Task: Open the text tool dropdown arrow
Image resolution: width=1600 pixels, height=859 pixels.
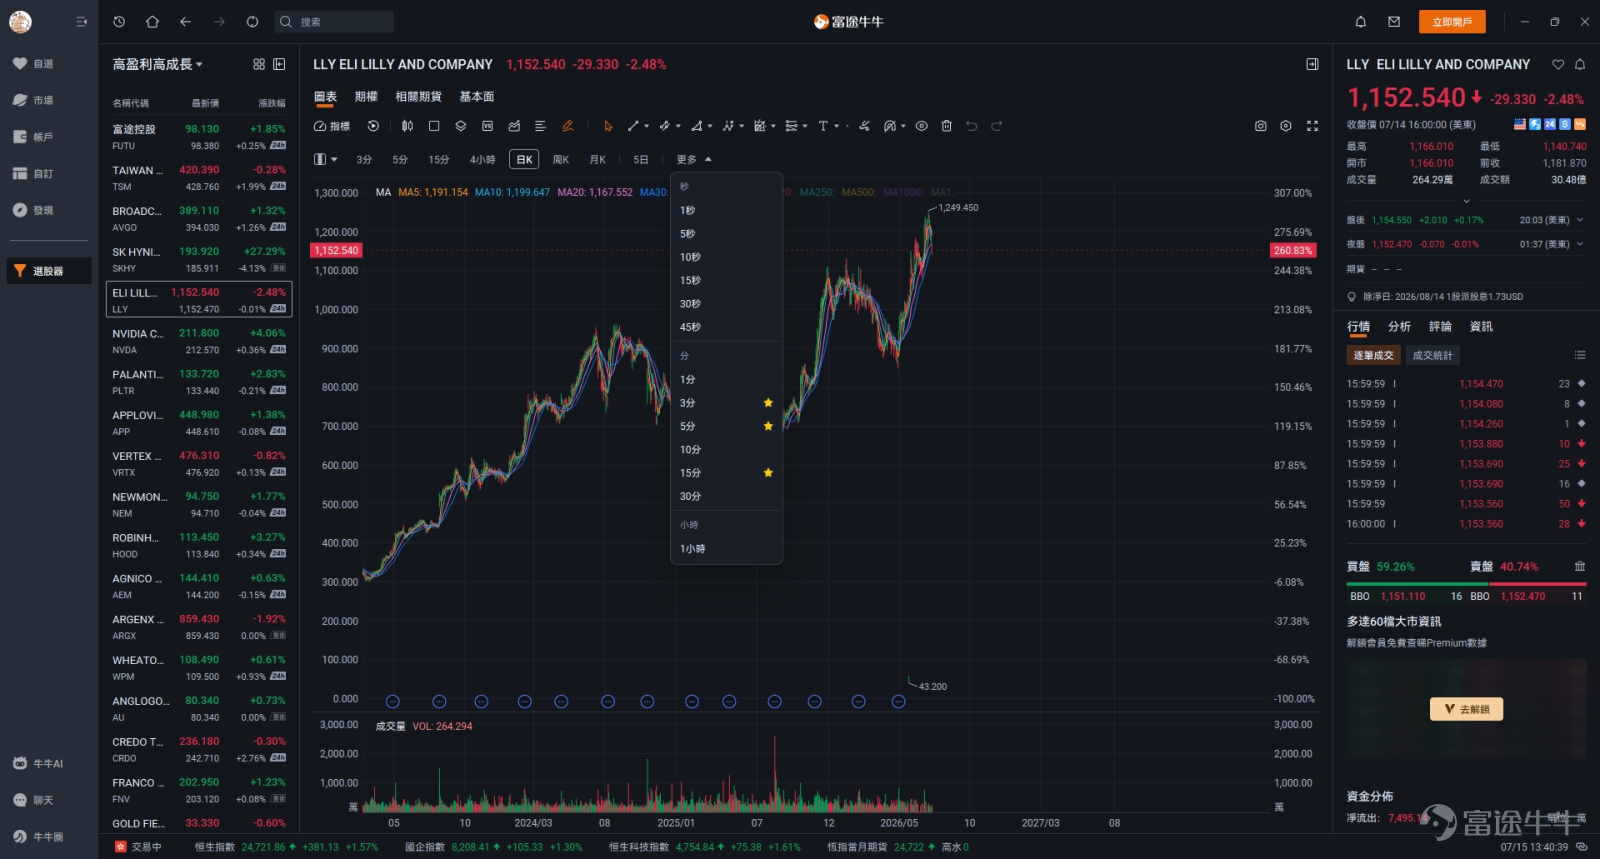Action: tap(836, 126)
